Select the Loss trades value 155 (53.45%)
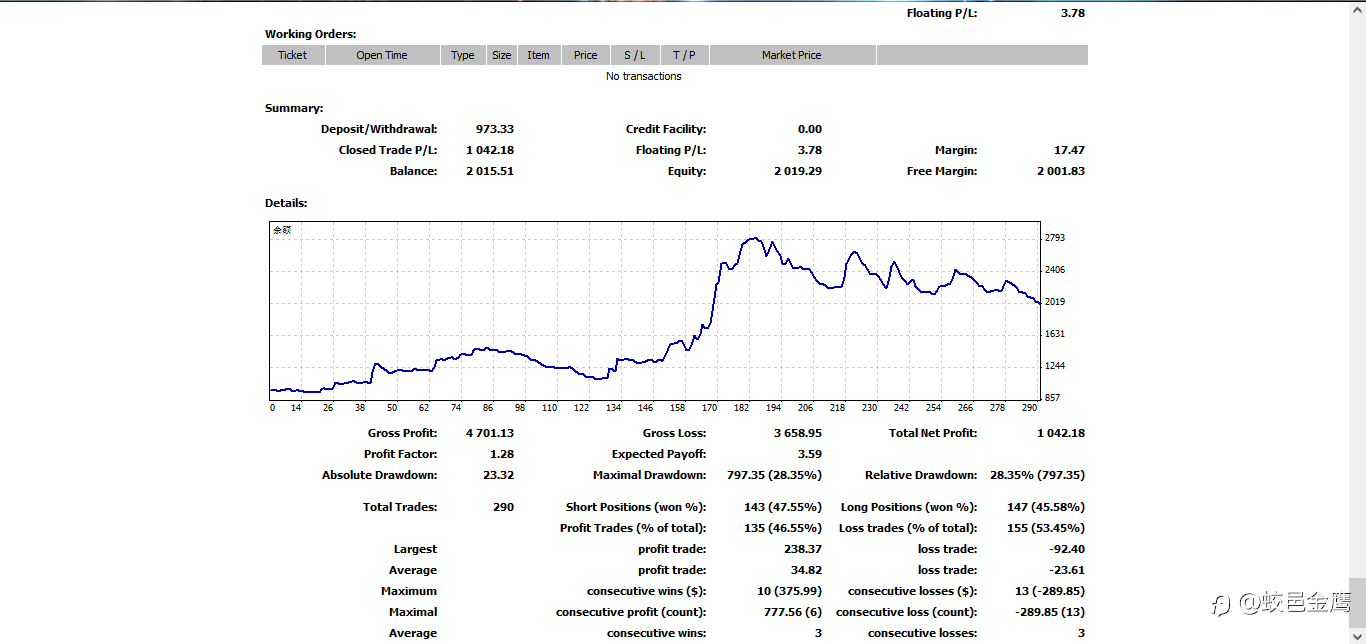Viewport: 1366px width, 644px height. [1046, 528]
